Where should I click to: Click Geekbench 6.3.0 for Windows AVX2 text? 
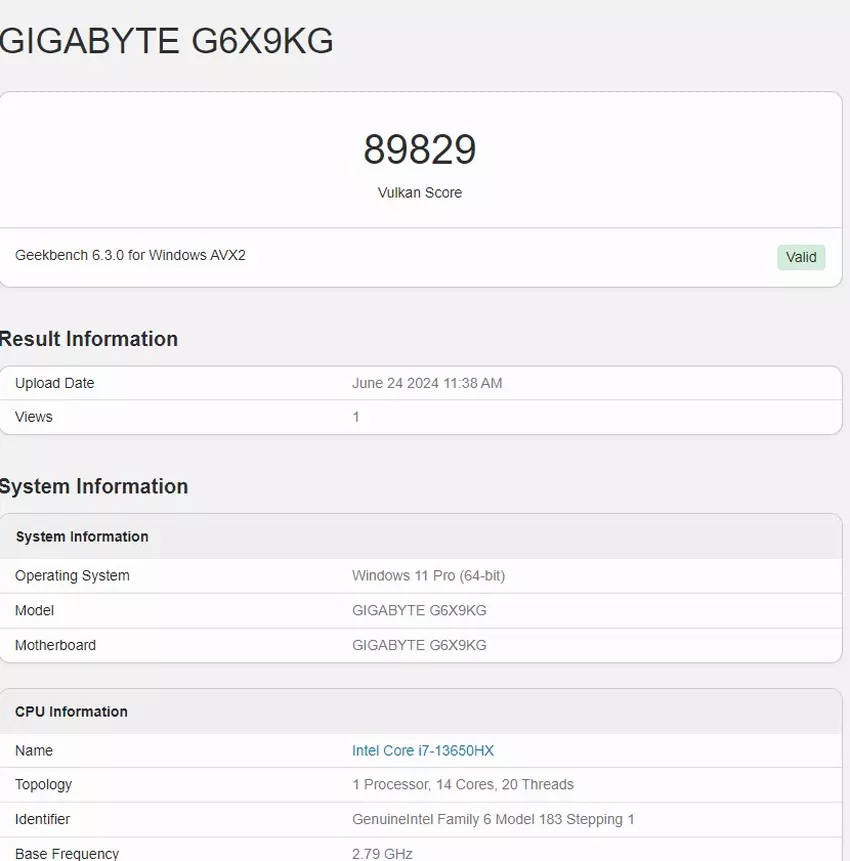130,256
